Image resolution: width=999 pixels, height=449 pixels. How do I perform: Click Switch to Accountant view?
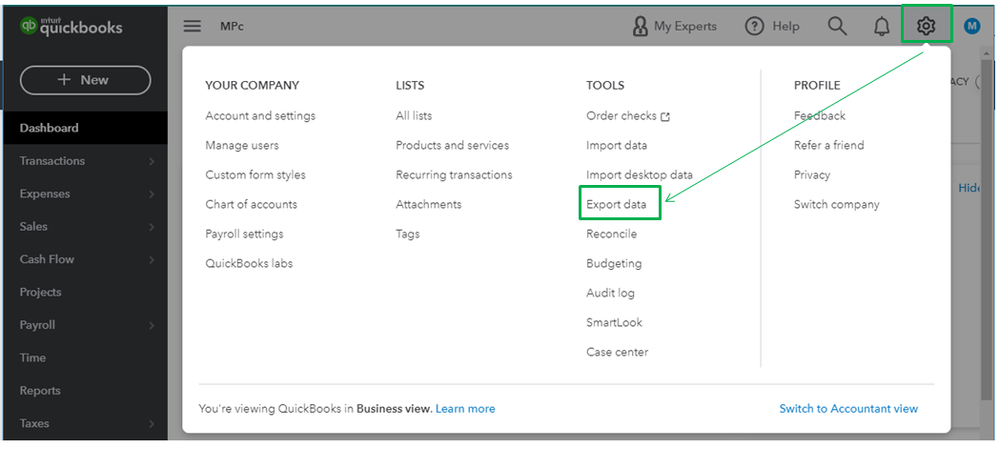849,409
